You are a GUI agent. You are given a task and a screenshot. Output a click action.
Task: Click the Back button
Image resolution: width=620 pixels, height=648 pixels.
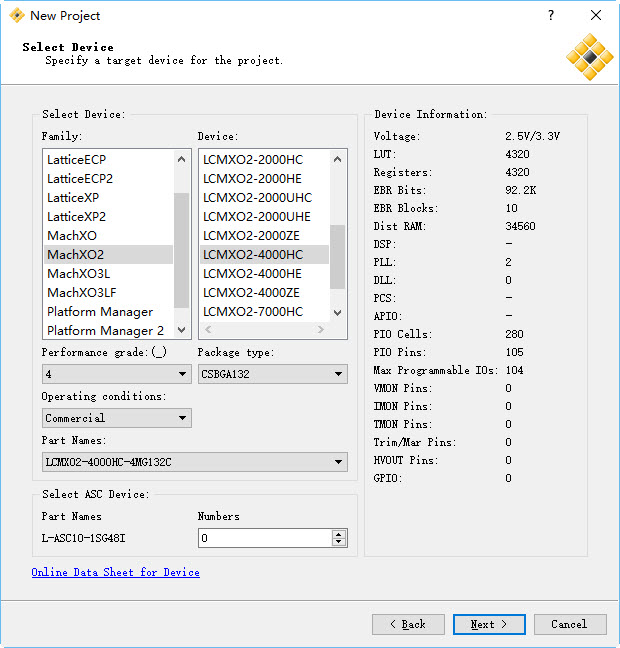click(408, 624)
